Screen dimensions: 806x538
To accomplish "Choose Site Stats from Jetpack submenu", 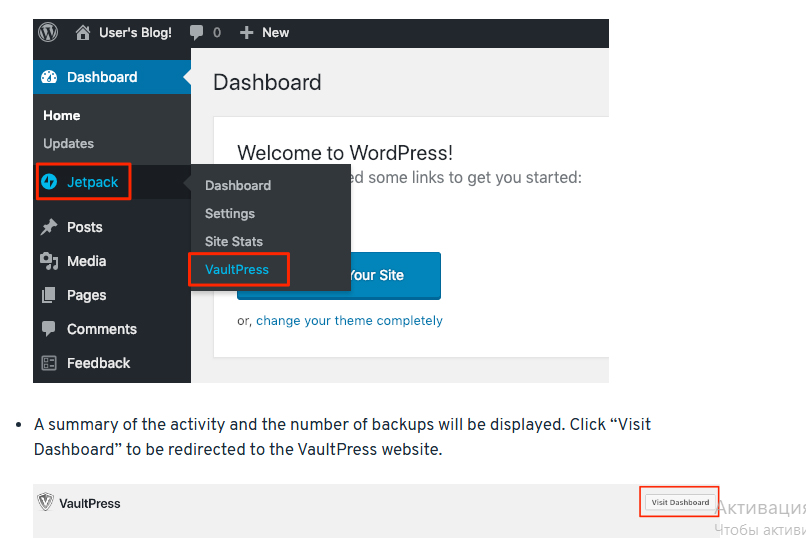I will pyautogui.click(x=234, y=241).
